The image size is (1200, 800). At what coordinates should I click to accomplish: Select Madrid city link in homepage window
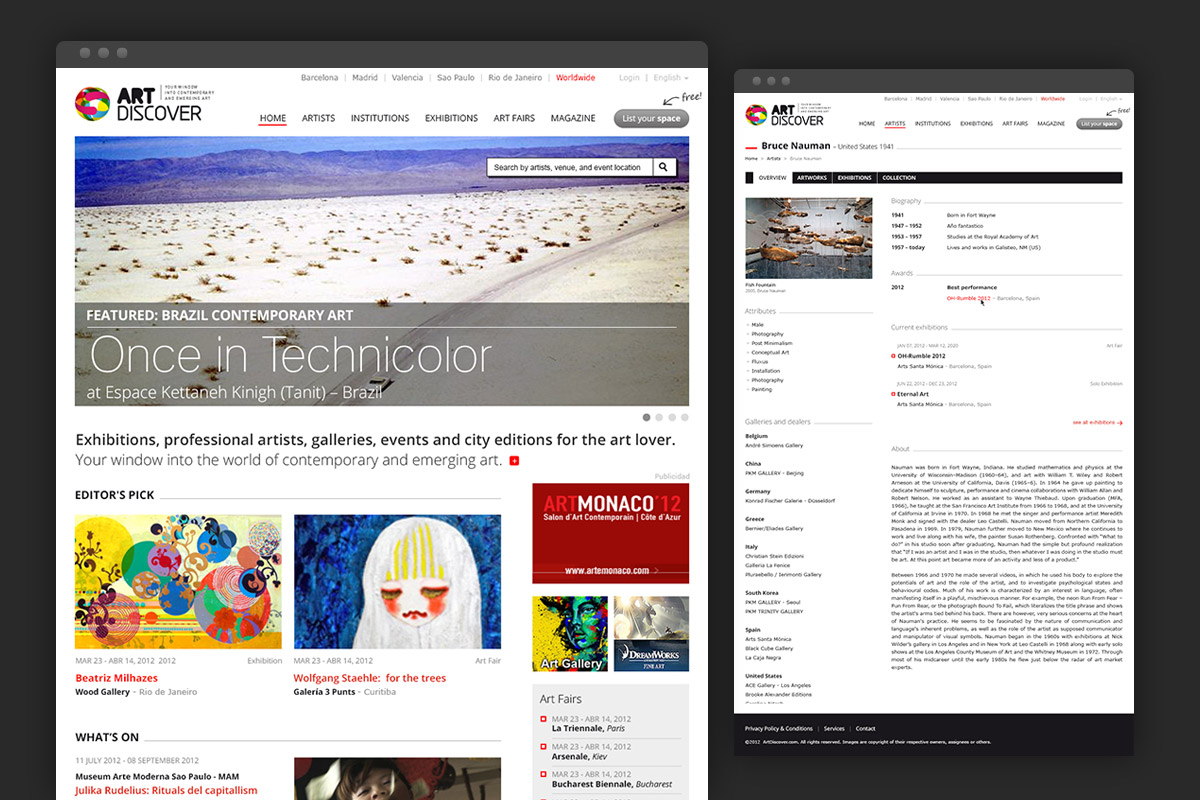point(365,78)
